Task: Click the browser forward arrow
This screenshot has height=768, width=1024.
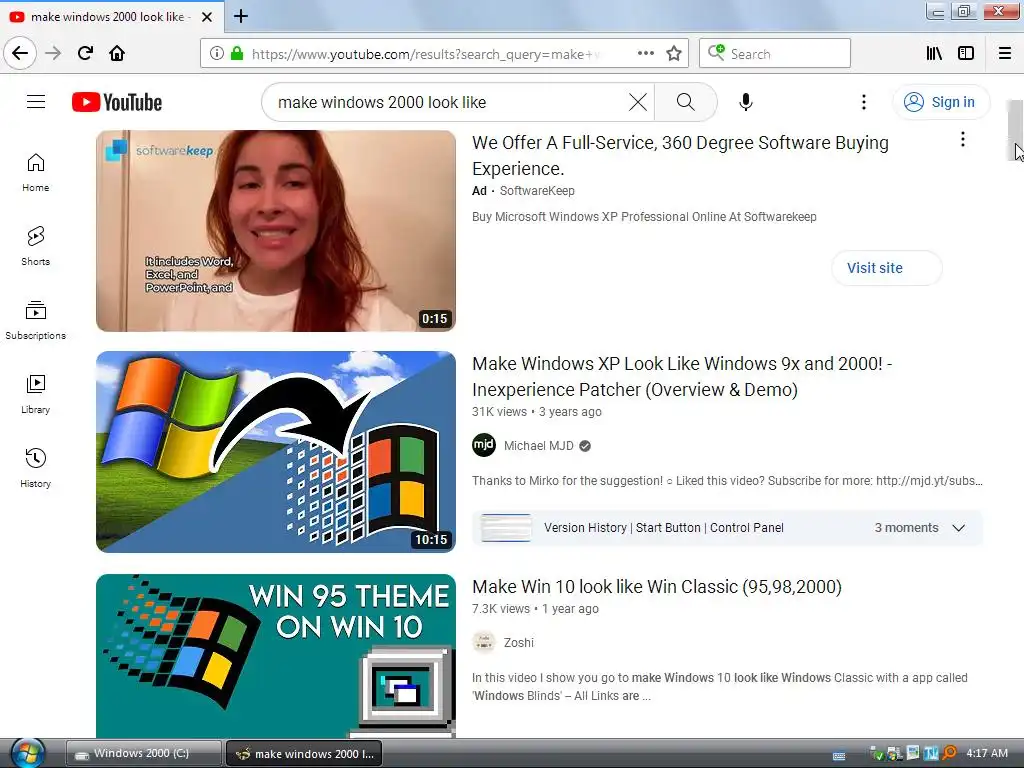Action: (53, 53)
